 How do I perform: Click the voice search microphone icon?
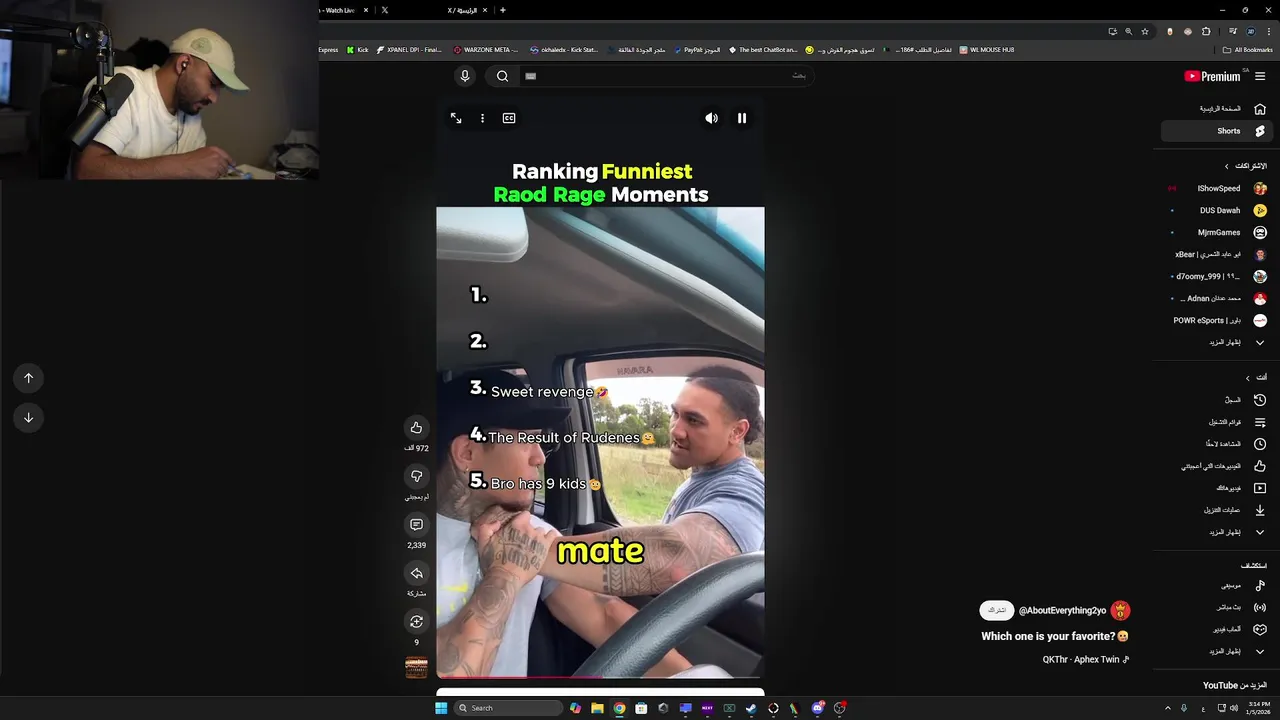tap(464, 76)
